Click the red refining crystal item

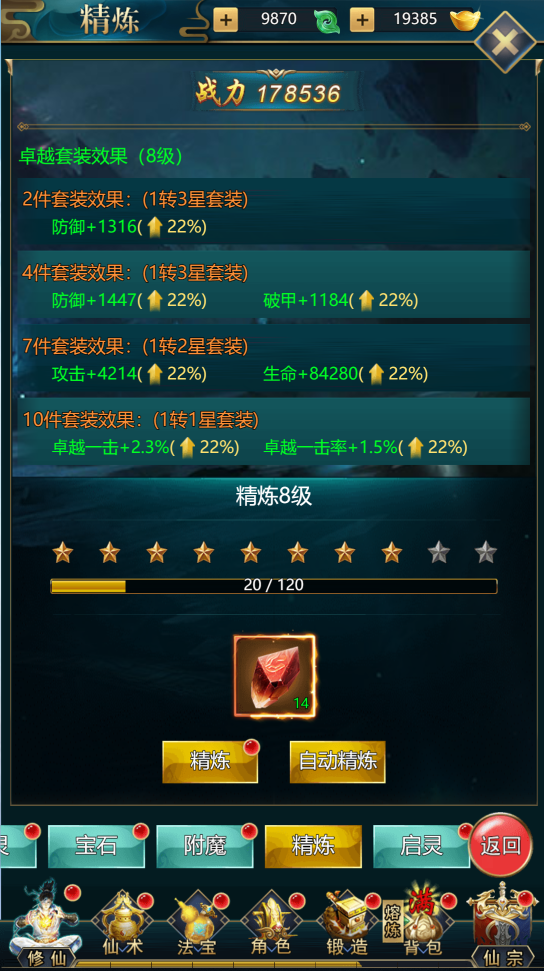[x=274, y=676]
